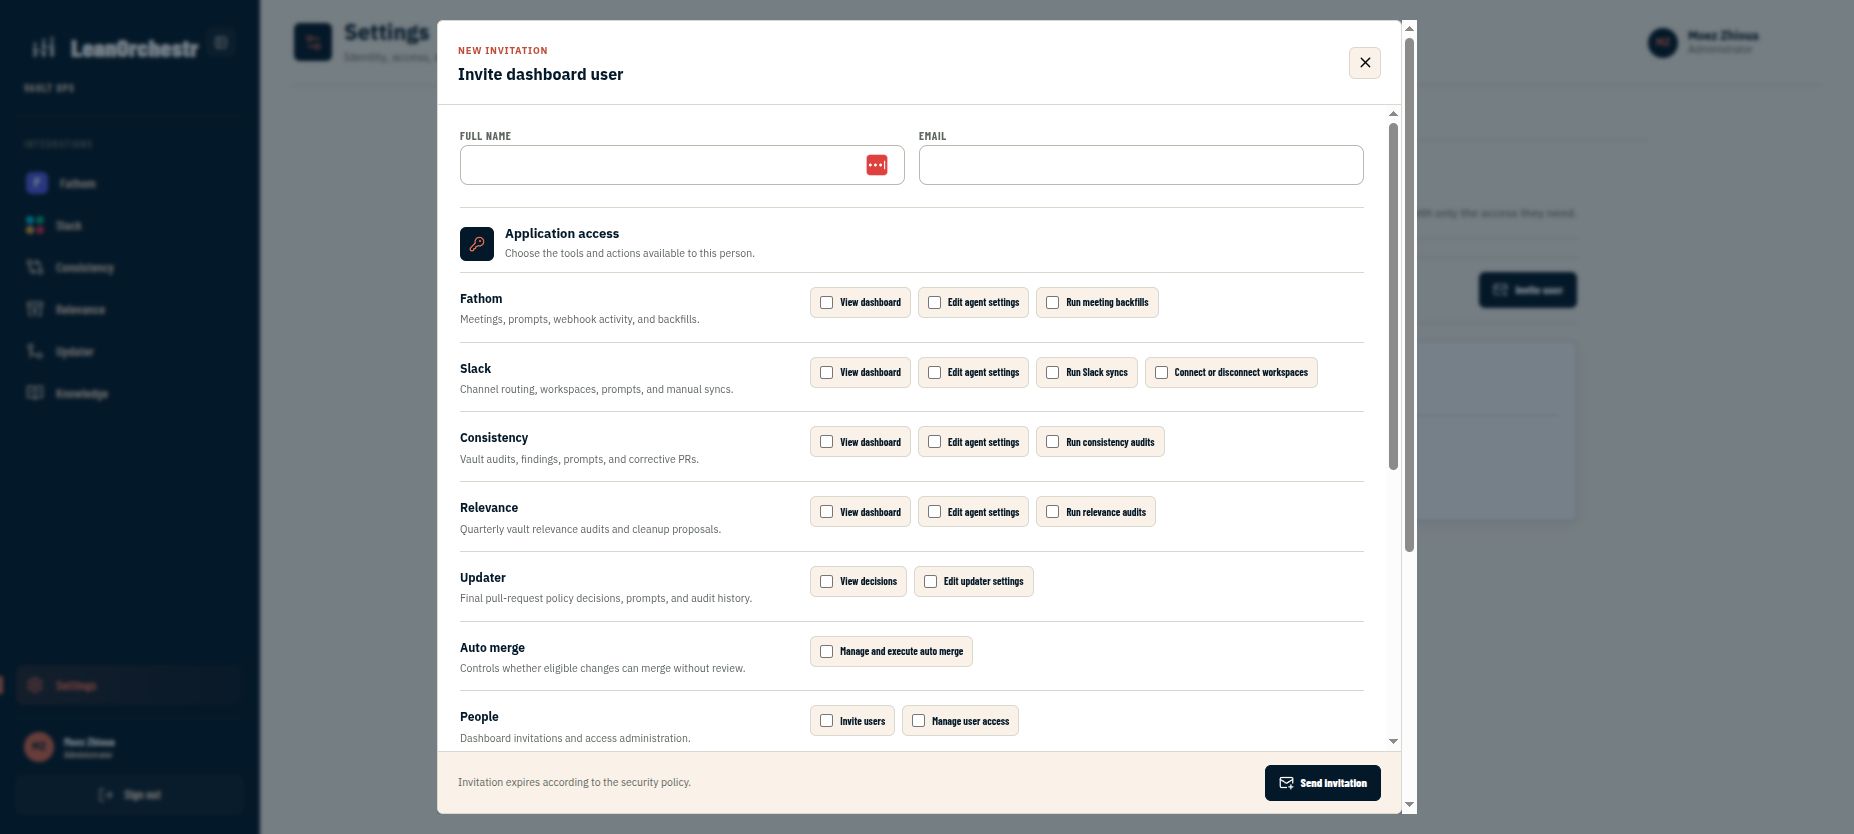Click the Settings gear sidebar icon

pyautogui.click(x=36, y=685)
